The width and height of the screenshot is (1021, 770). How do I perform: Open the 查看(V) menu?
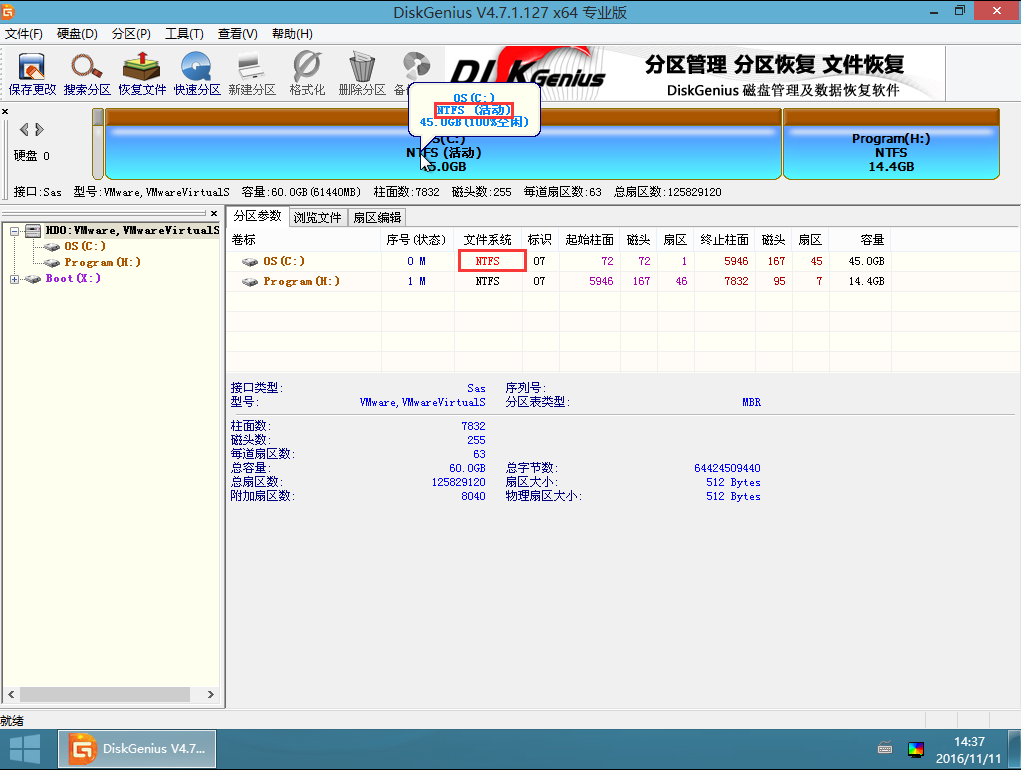click(x=237, y=34)
